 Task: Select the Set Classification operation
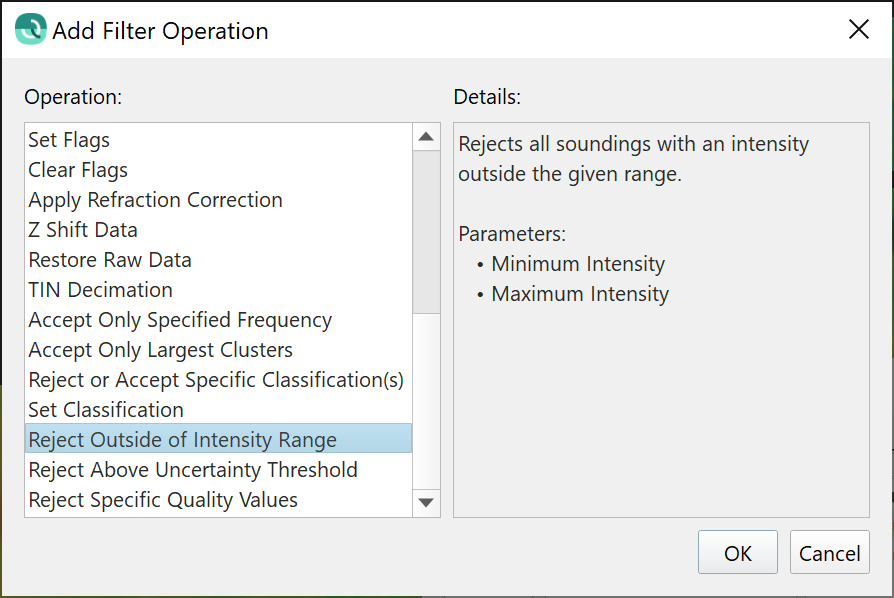[x=106, y=410]
